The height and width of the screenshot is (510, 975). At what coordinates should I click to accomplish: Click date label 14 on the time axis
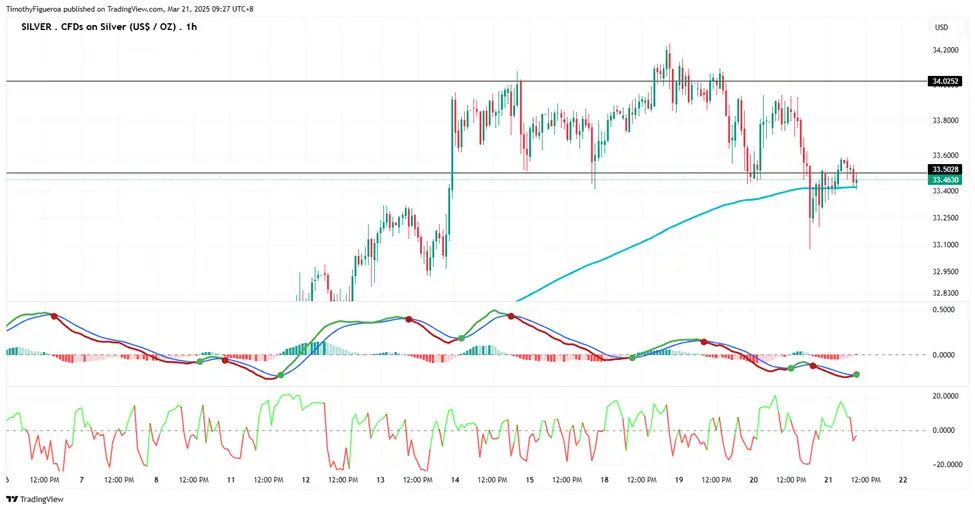point(455,480)
